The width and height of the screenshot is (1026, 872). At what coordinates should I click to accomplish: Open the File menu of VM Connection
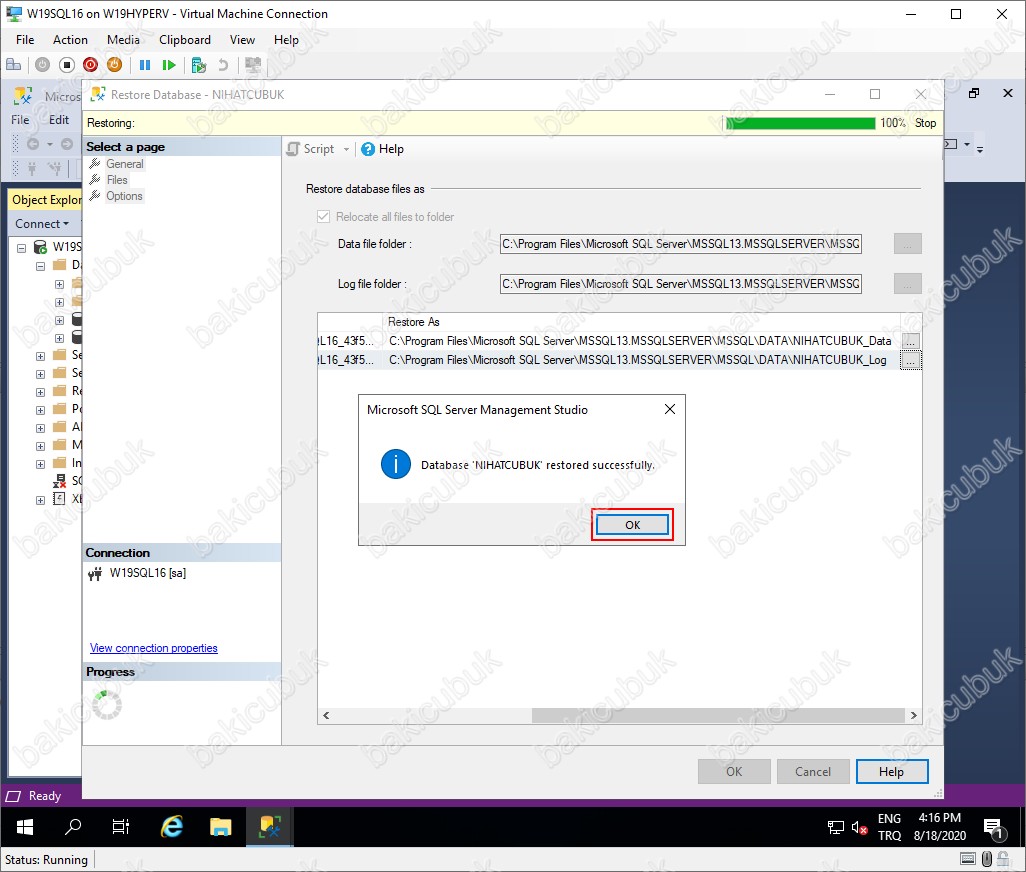25,40
